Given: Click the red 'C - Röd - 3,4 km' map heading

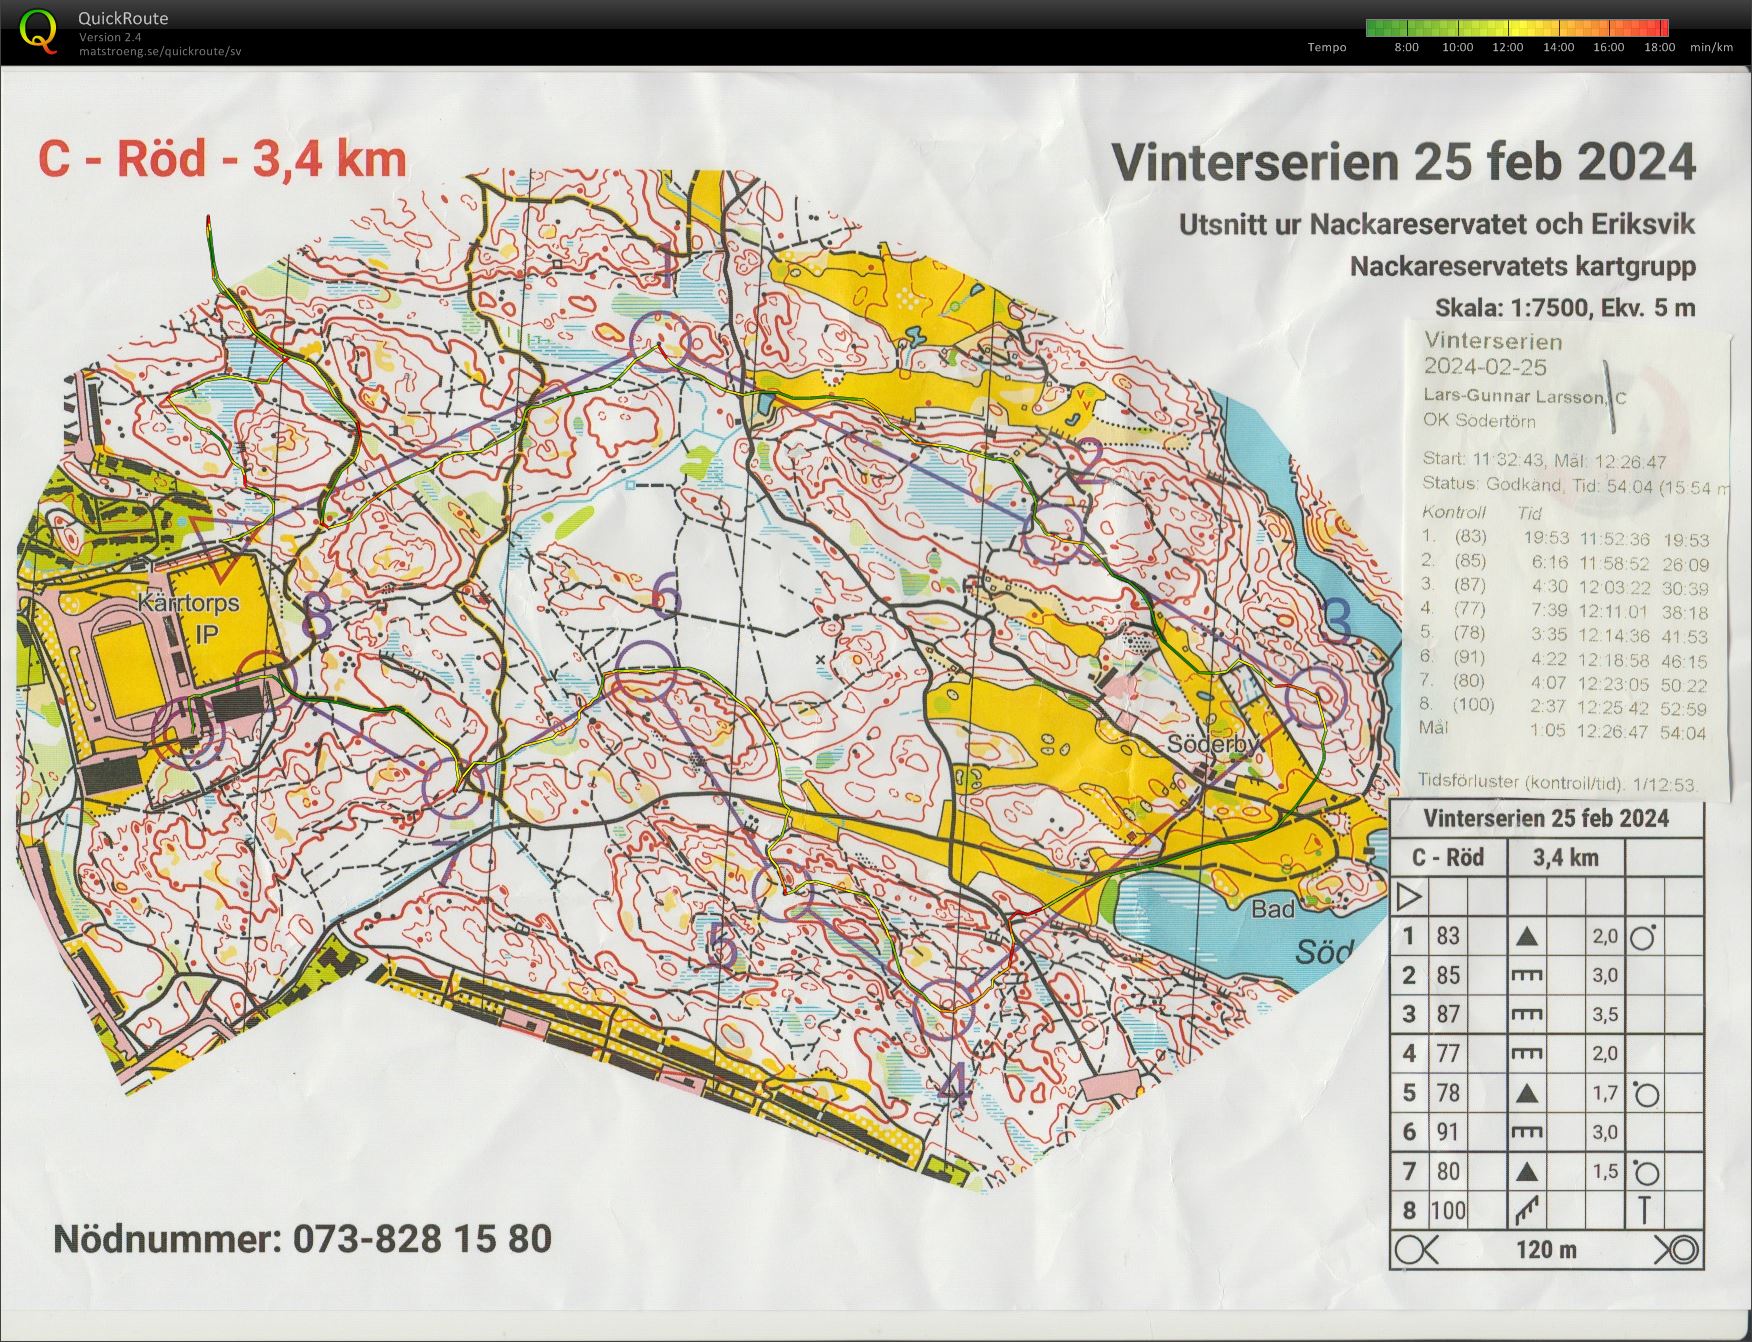Looking at the screenshot, I should pyautogui.click(x=222, y=160).
